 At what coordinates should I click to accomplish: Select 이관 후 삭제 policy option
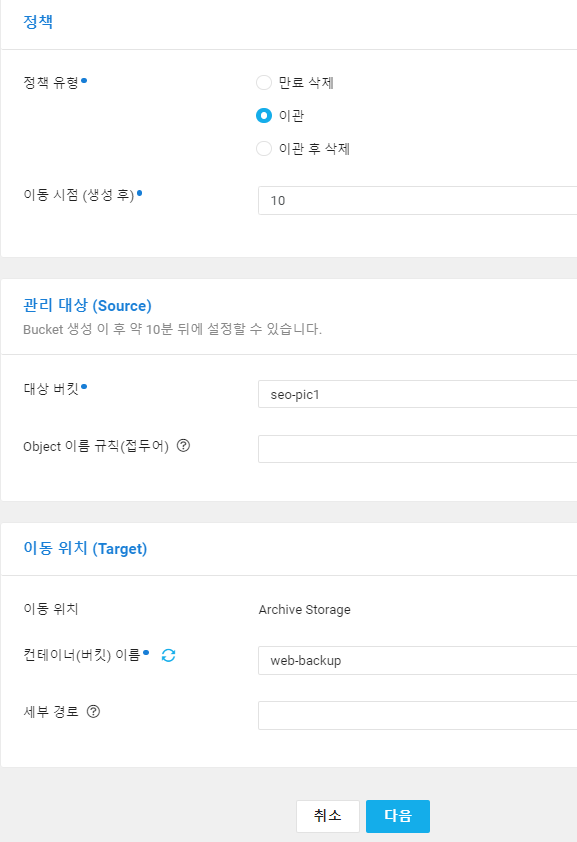264,148
